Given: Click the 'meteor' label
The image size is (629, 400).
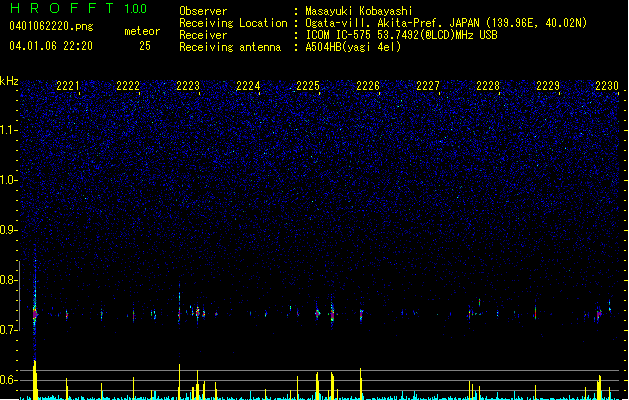Looking at the screenshot, I should (142, 31).
